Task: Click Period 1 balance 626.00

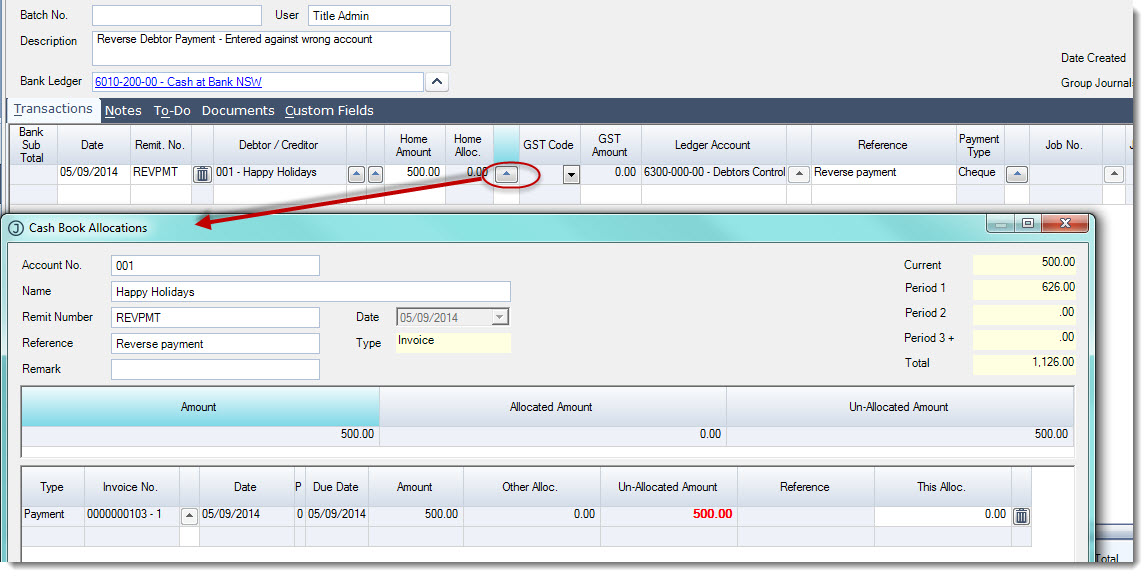Action: coord(1024,288)
